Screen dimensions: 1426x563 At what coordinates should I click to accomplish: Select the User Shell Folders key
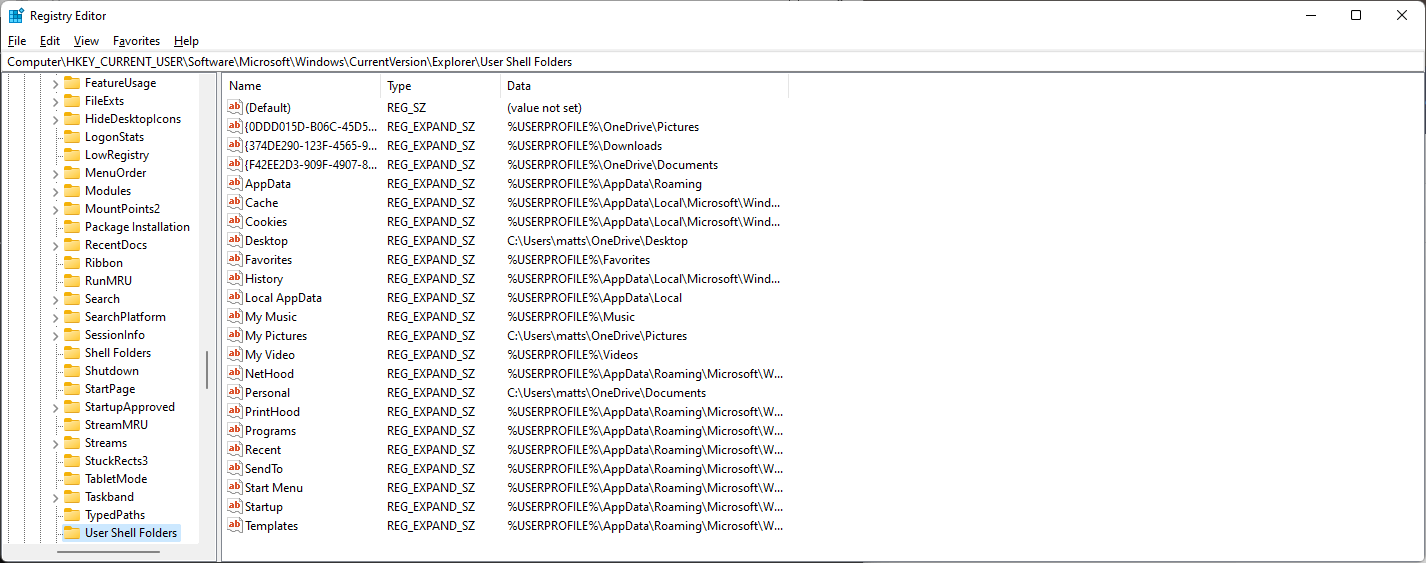[131, 533]
